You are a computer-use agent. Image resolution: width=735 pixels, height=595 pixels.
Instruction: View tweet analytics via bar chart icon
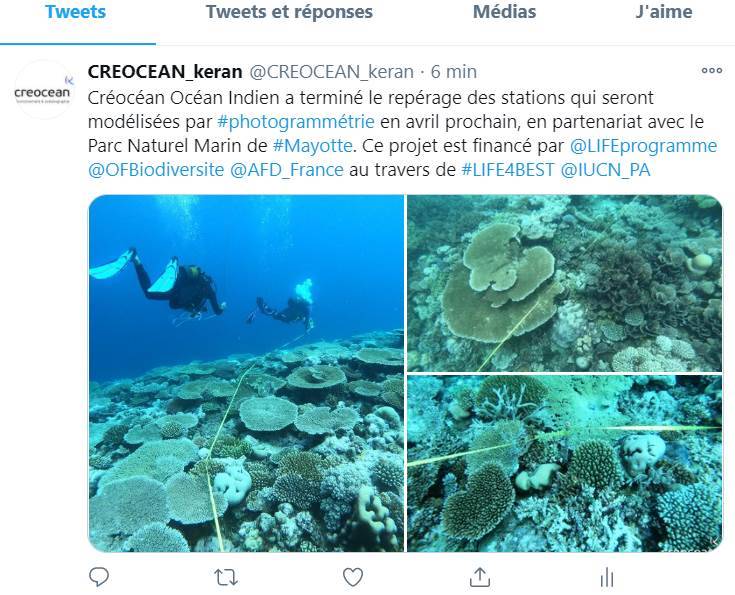(607, 577)
